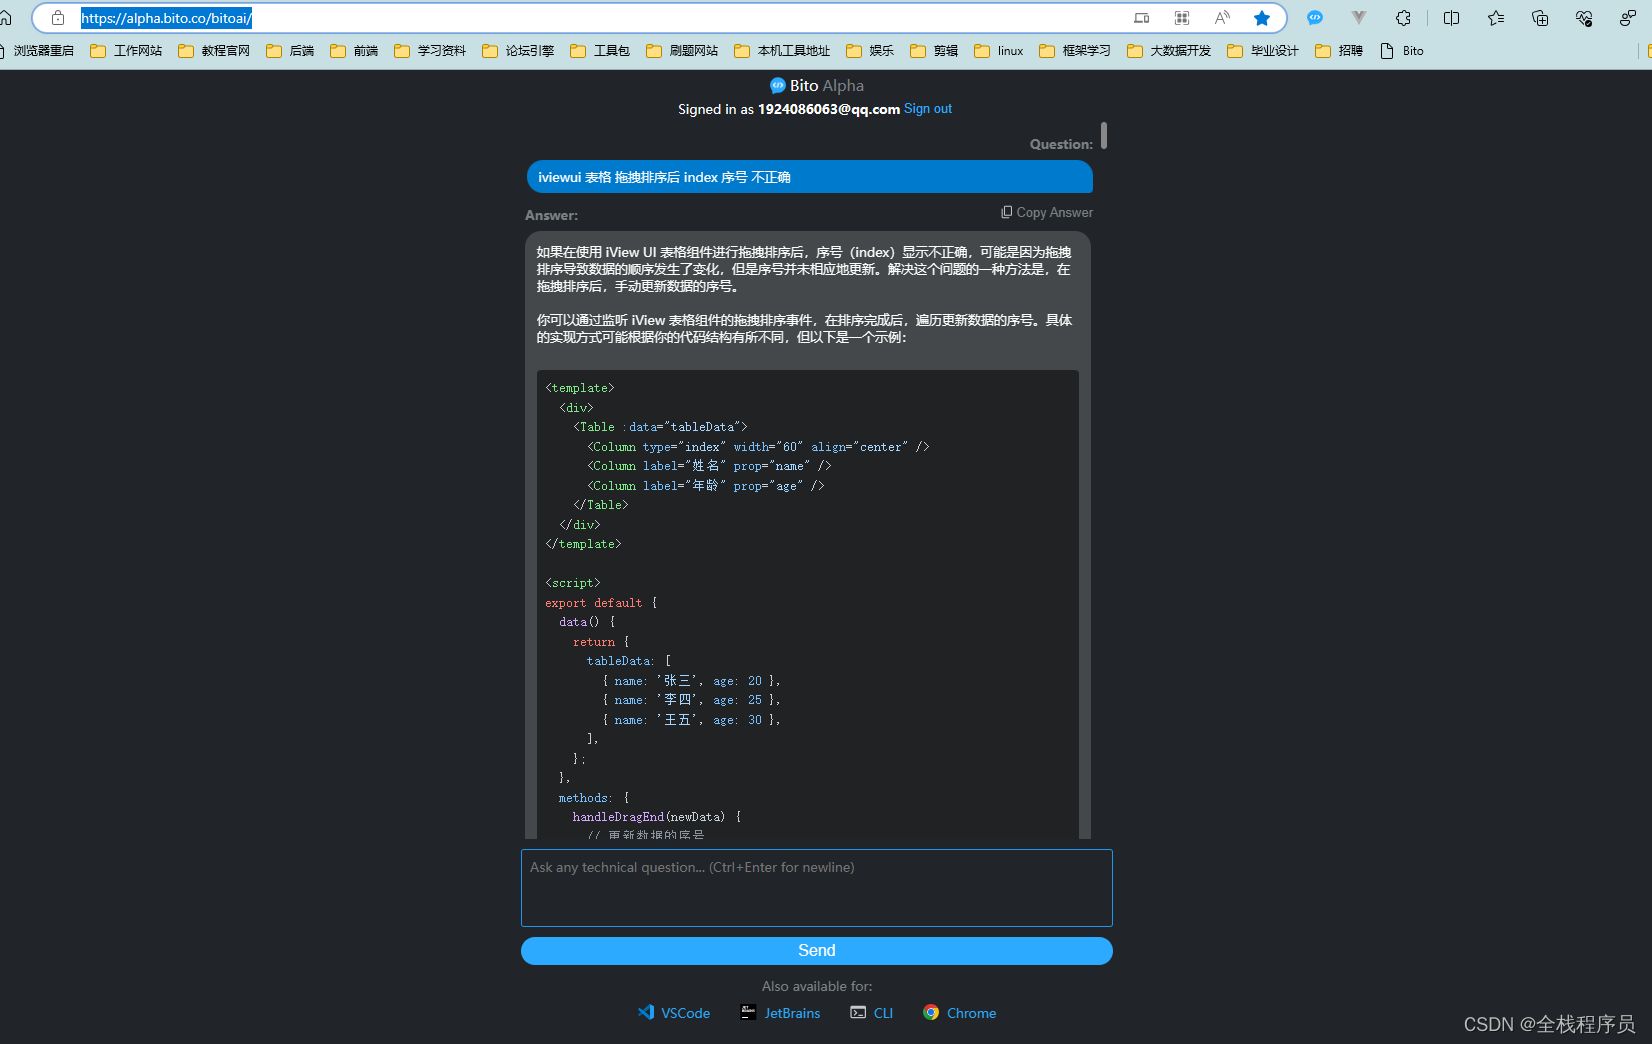Click the iviewui question bubble
The width and height of the screenshot is (1652, 1044).
pos(809,177)
